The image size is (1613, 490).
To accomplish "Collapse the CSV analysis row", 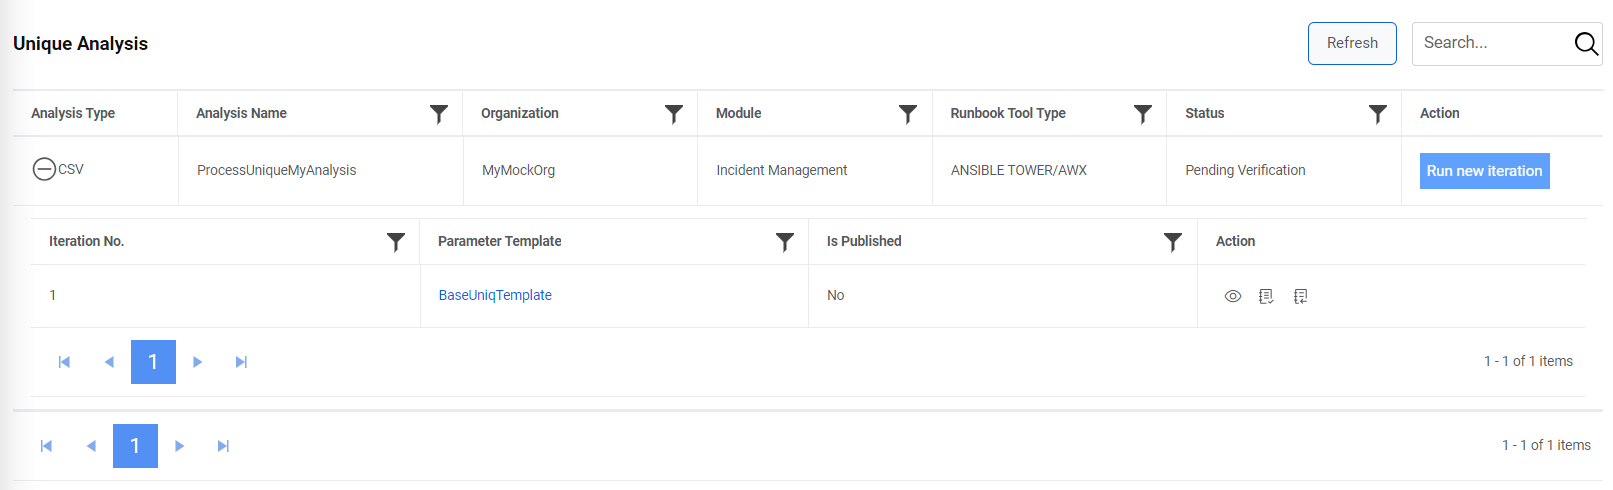I will (44, 169).
